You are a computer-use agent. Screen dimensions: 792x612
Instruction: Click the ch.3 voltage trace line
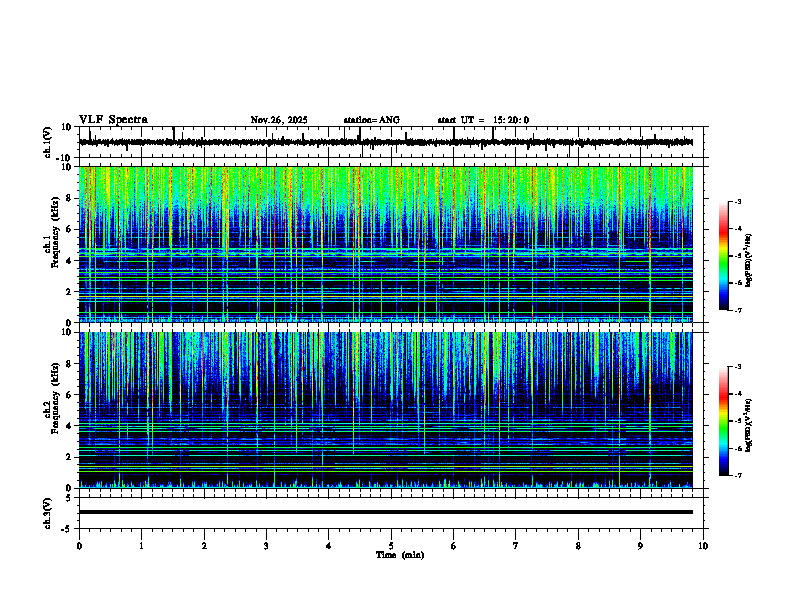pyautogui.click(x=385, y=512)
